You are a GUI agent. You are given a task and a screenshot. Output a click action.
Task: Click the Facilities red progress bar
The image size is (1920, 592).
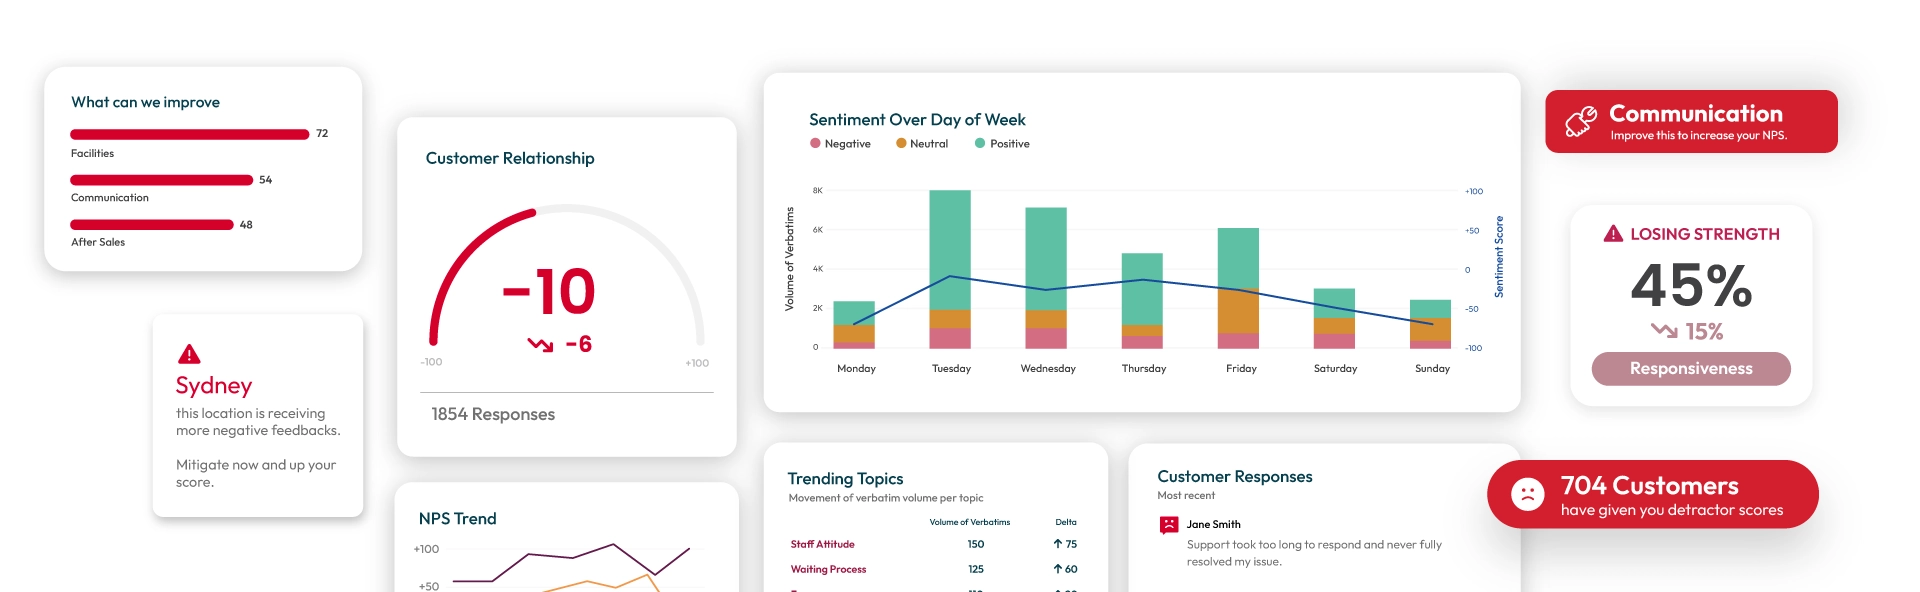(189, 134)
